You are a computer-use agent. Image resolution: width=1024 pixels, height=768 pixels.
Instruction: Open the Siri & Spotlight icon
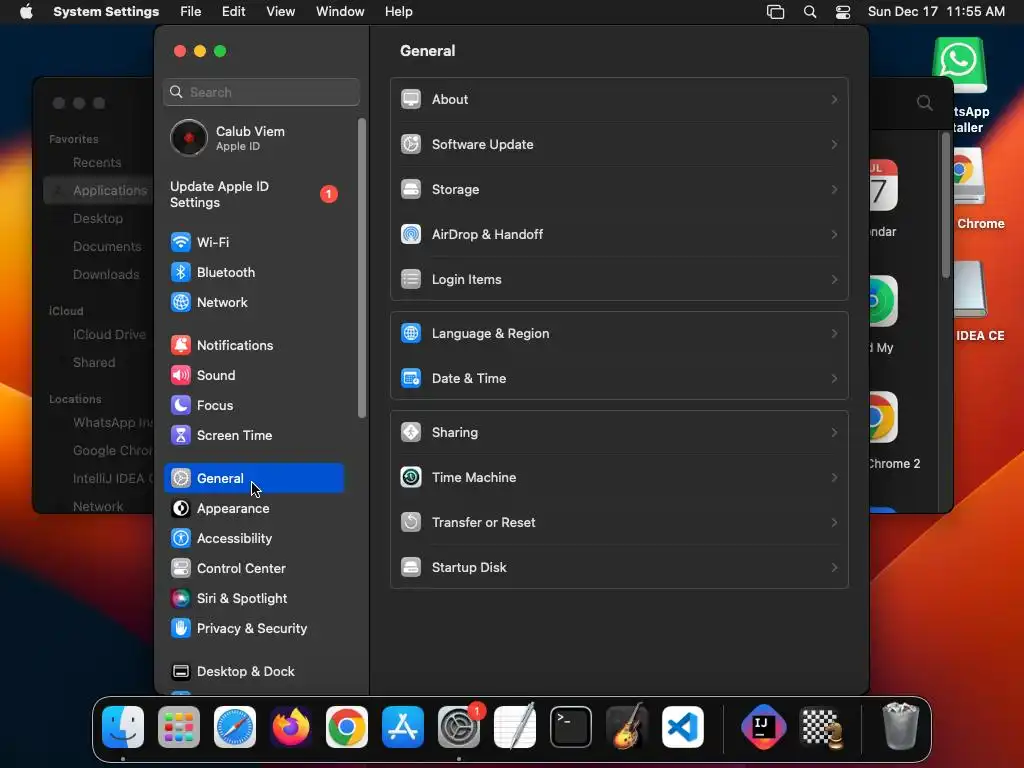click(x=181, y=598)
